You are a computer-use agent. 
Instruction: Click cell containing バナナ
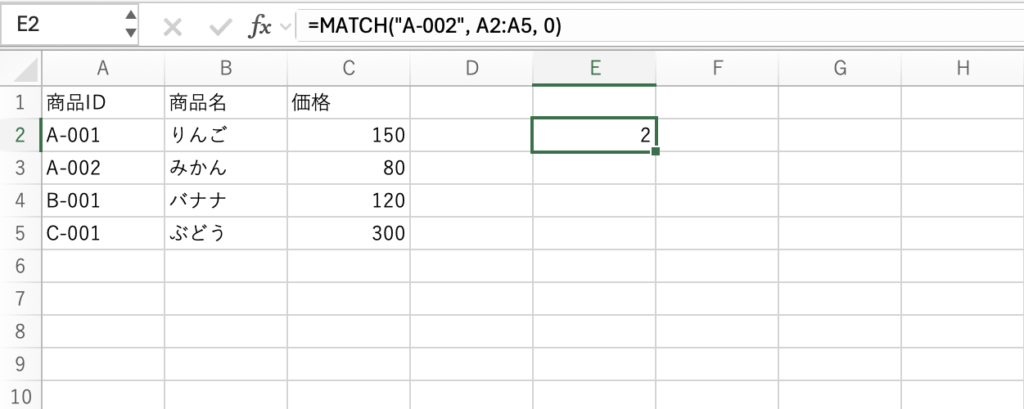[225, 200]
